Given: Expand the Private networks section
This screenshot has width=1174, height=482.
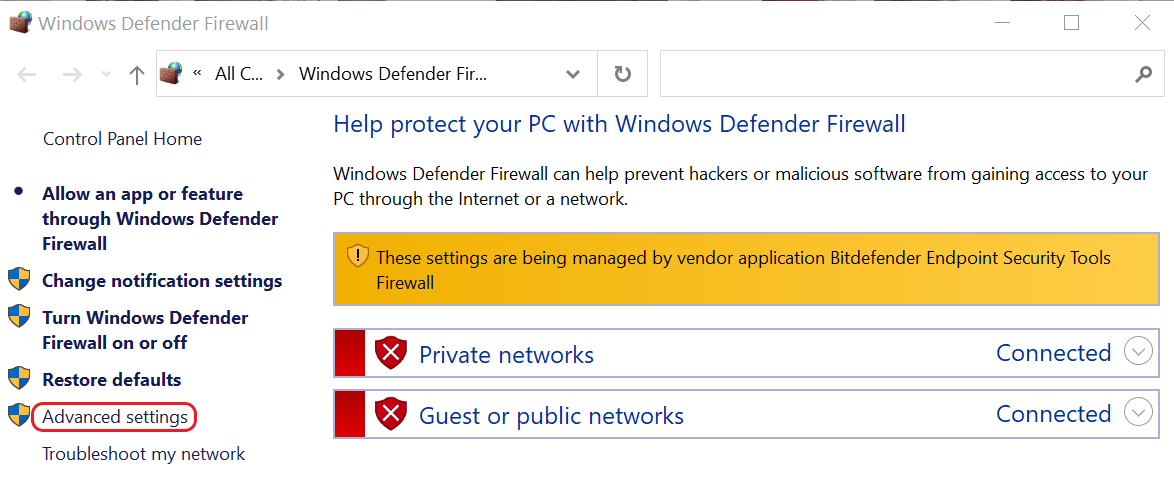Looking at the screenshot, I should point(1139,351).
